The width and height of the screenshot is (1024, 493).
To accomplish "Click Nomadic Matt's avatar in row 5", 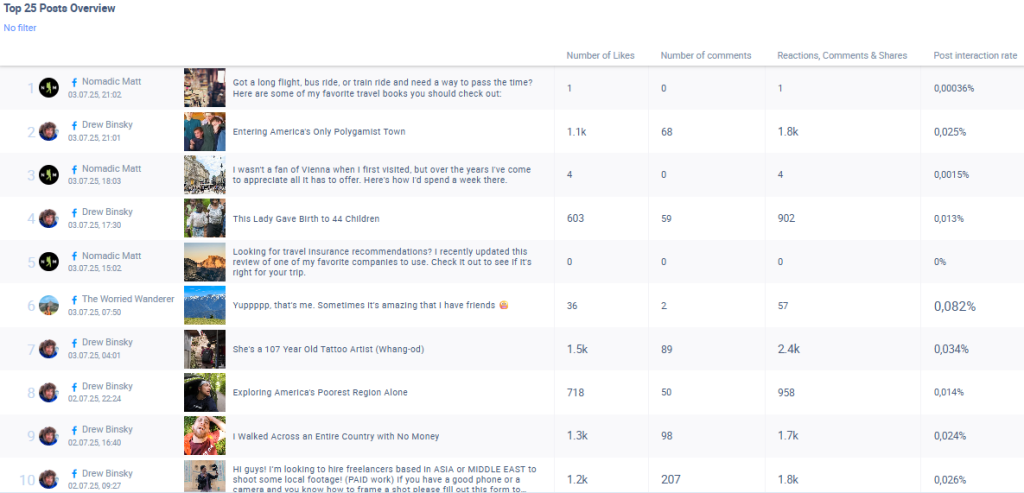I will pos(49,262).
